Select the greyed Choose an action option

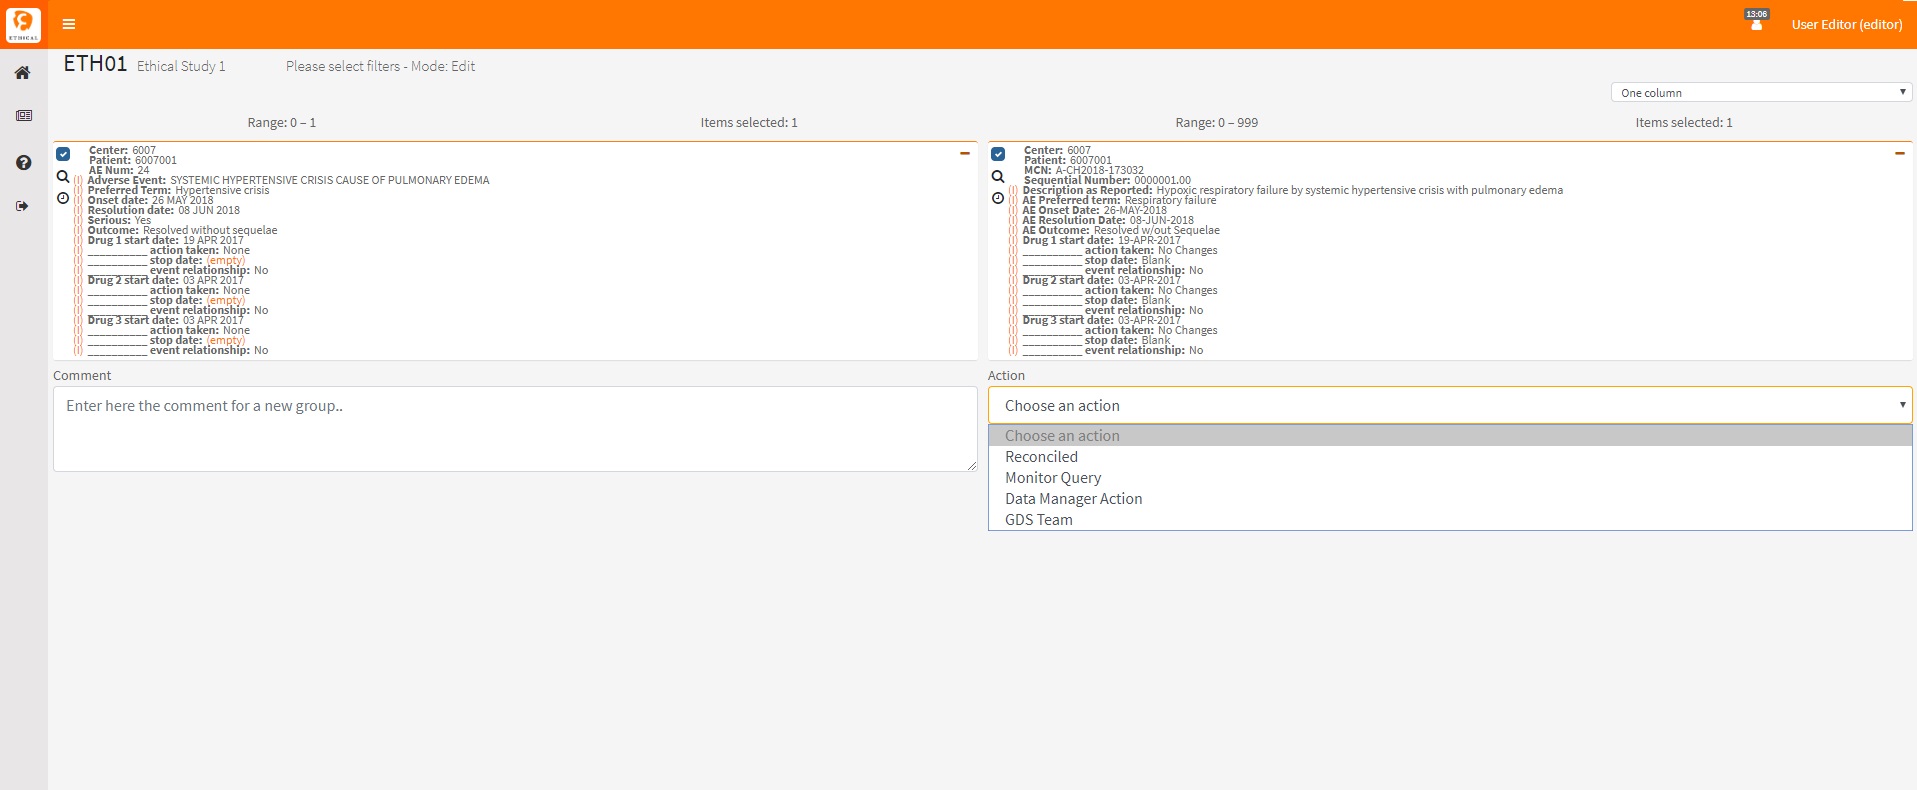click(1450, 436)
